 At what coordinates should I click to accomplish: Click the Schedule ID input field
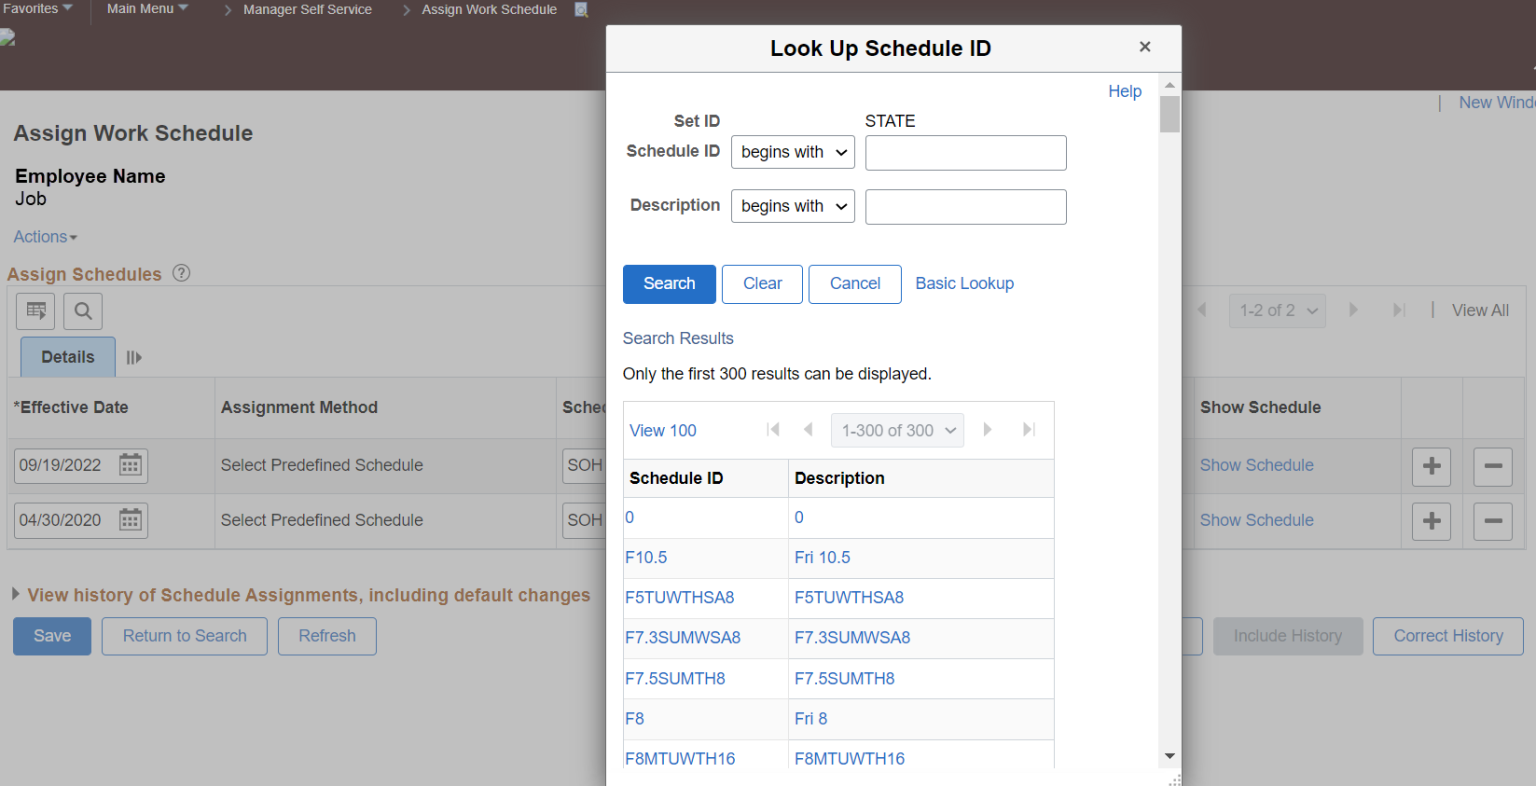tap(964, 152)
